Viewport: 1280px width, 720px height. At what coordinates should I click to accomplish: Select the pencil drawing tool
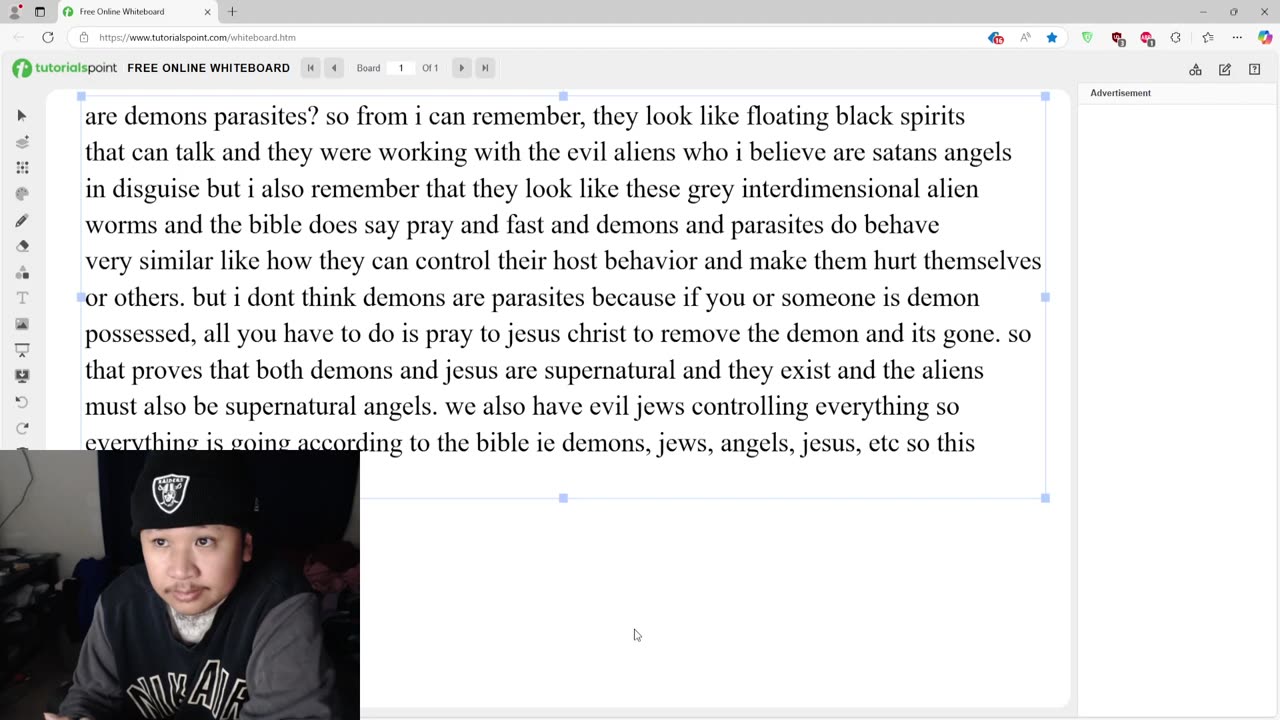click(22, 220)
